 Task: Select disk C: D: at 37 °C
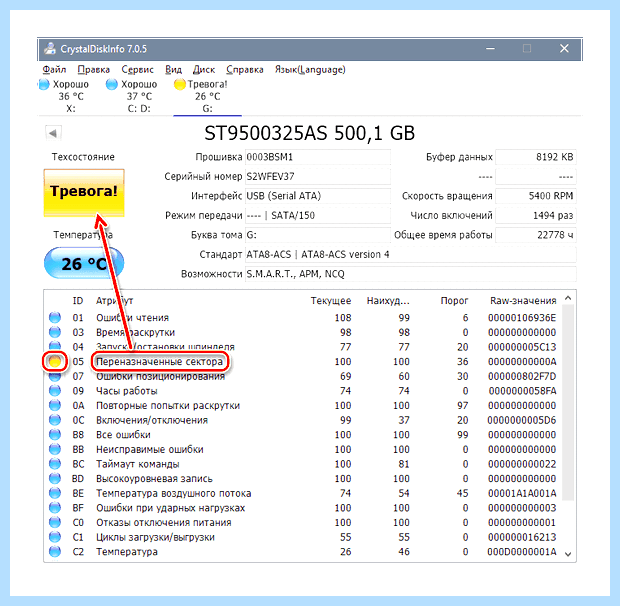tap(133, 96)
